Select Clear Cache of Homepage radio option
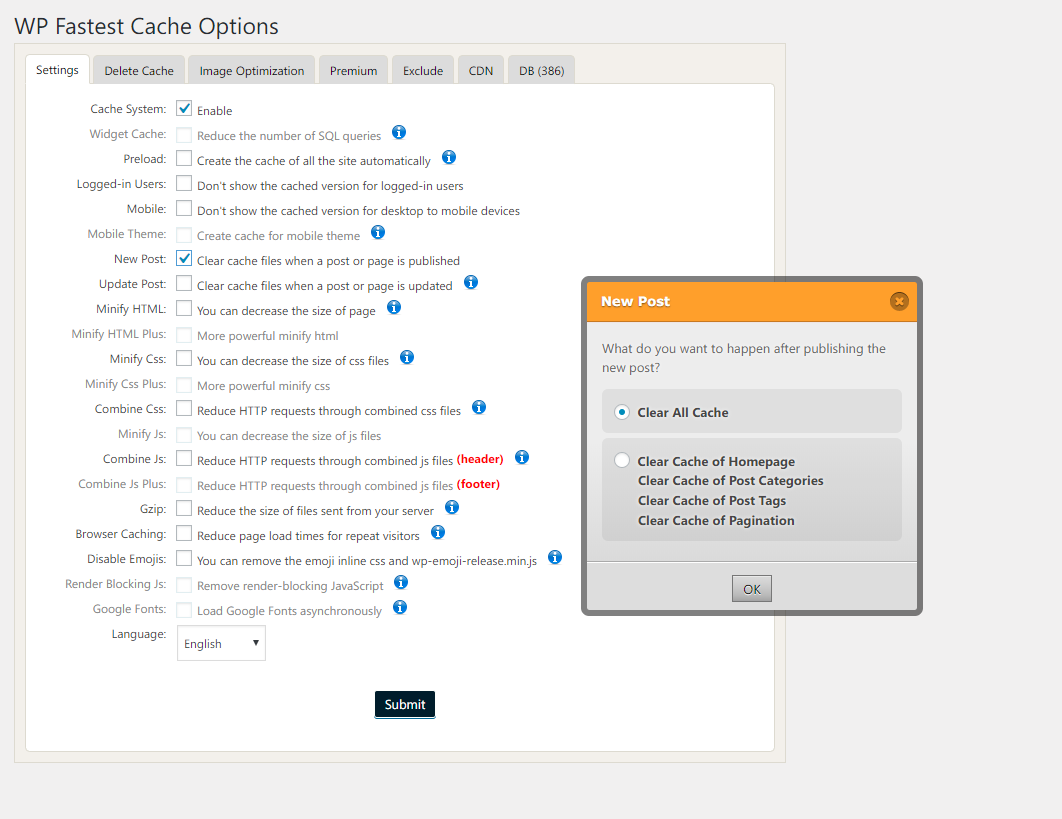This screenshot has width=1062, height=819. pos(622,460)
